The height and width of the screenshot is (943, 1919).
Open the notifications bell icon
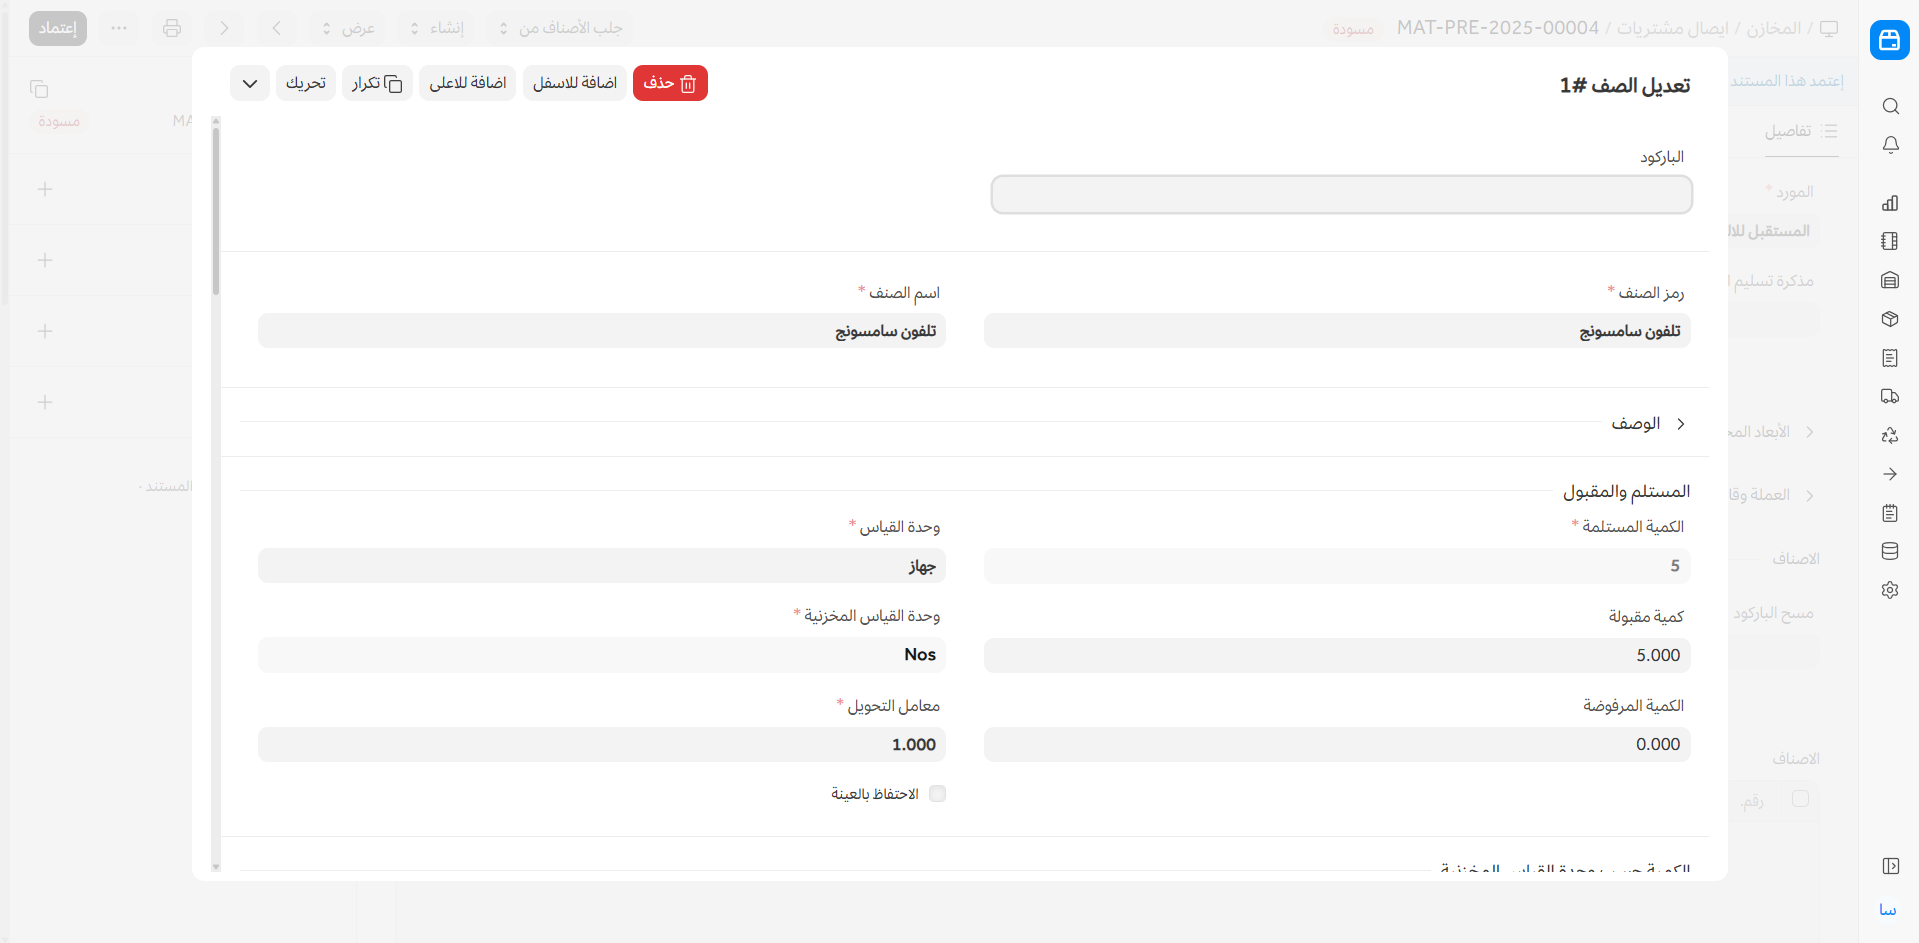(1890, 145)
